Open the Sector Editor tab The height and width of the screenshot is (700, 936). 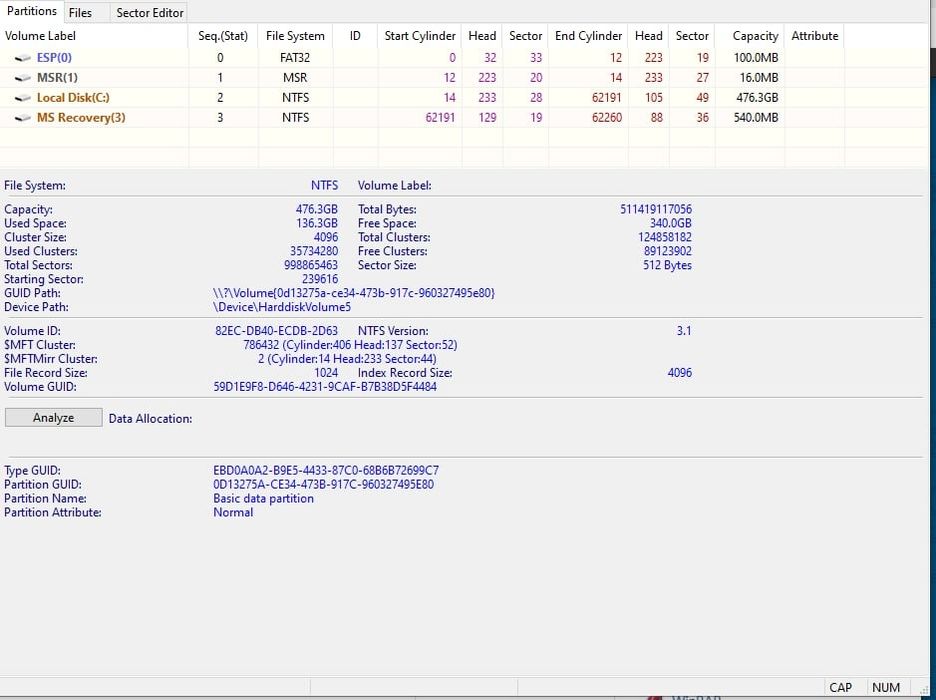(x=150, y=13)
